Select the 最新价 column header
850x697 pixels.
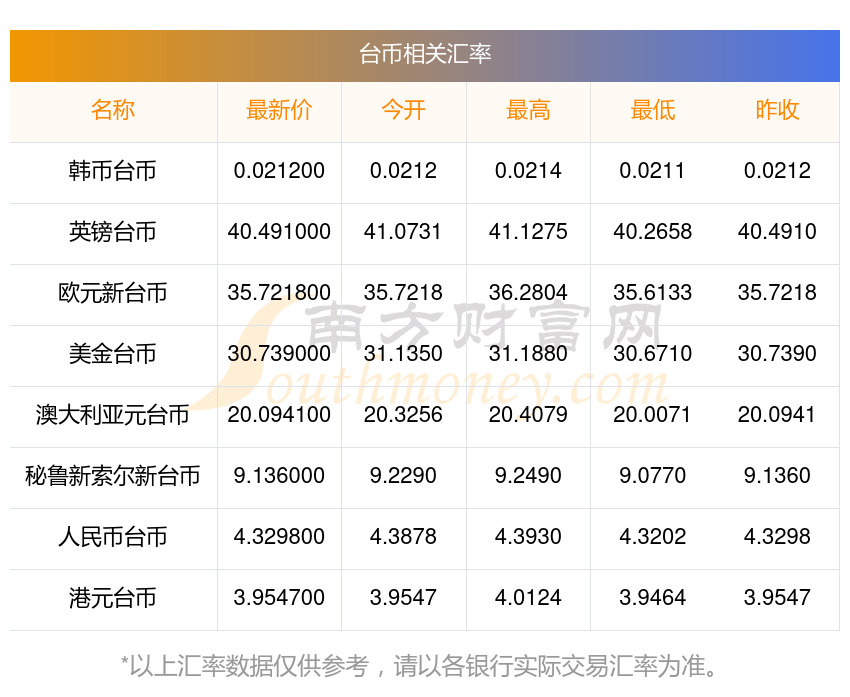279,110
